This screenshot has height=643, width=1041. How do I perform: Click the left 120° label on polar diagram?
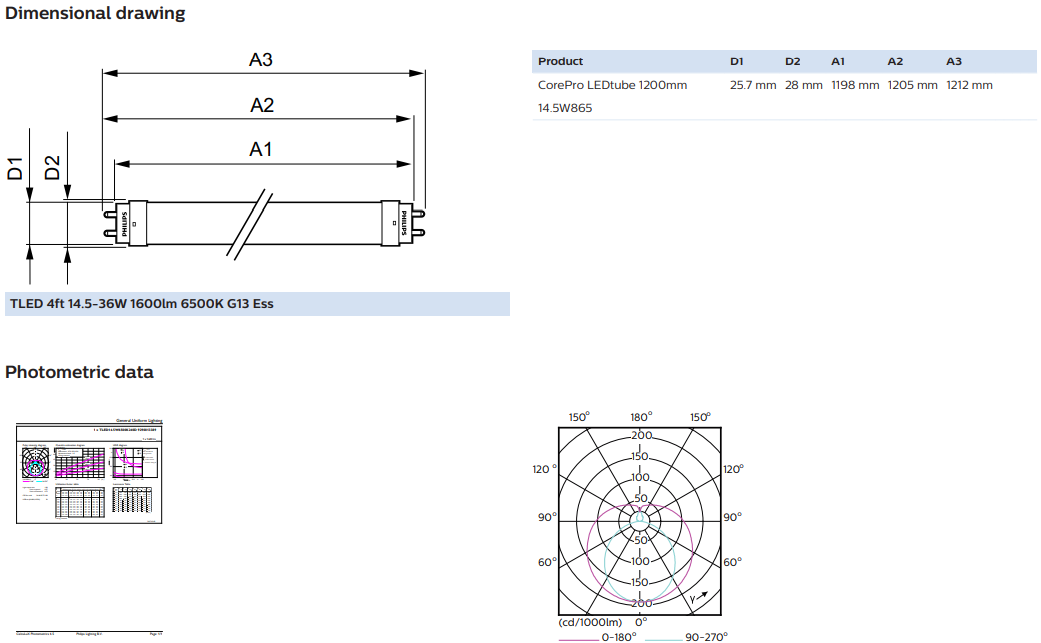tap(544, 469)
